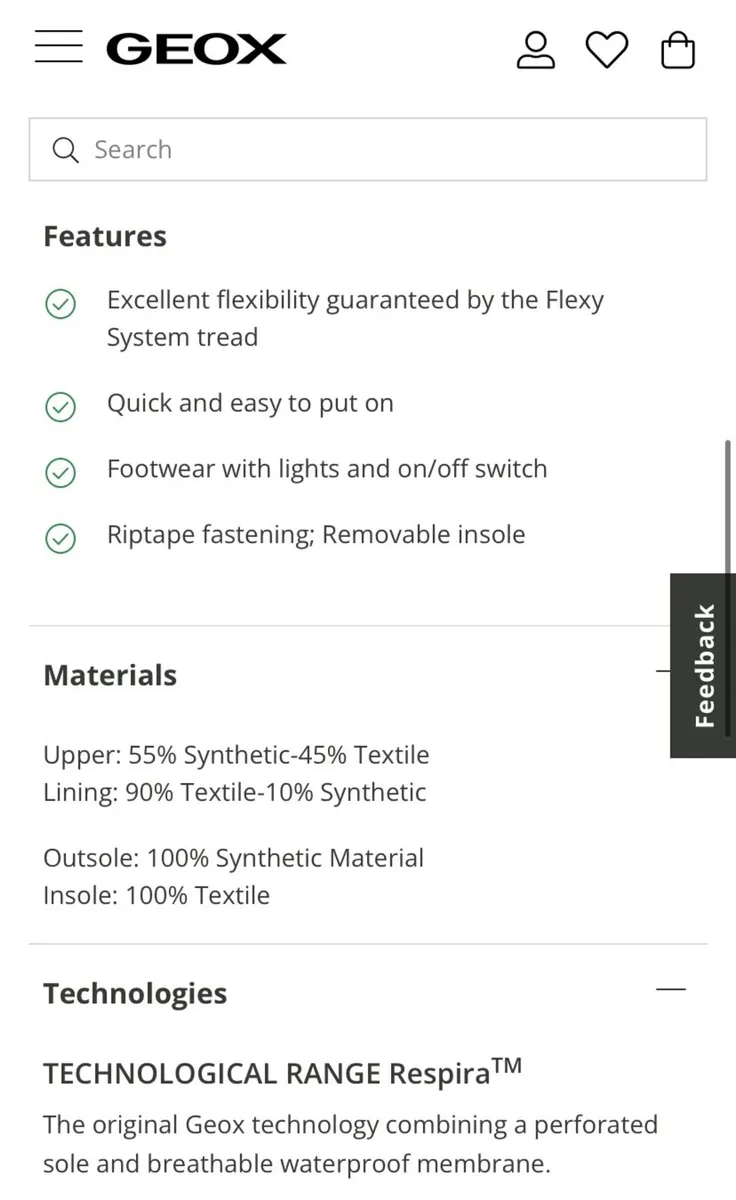This screenshot has width=736, height=1200.
Task: Toggle the Materials section heading
Action: tap(110, 675)
